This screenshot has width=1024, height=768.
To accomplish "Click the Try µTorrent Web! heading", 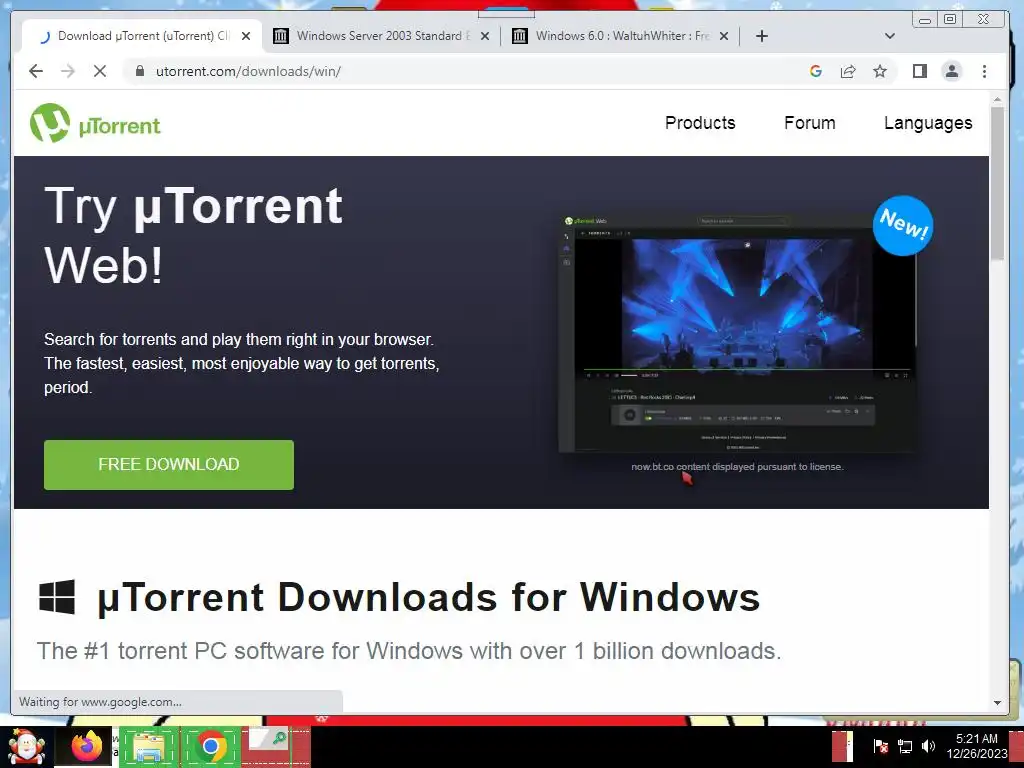I will pos(193,235).
